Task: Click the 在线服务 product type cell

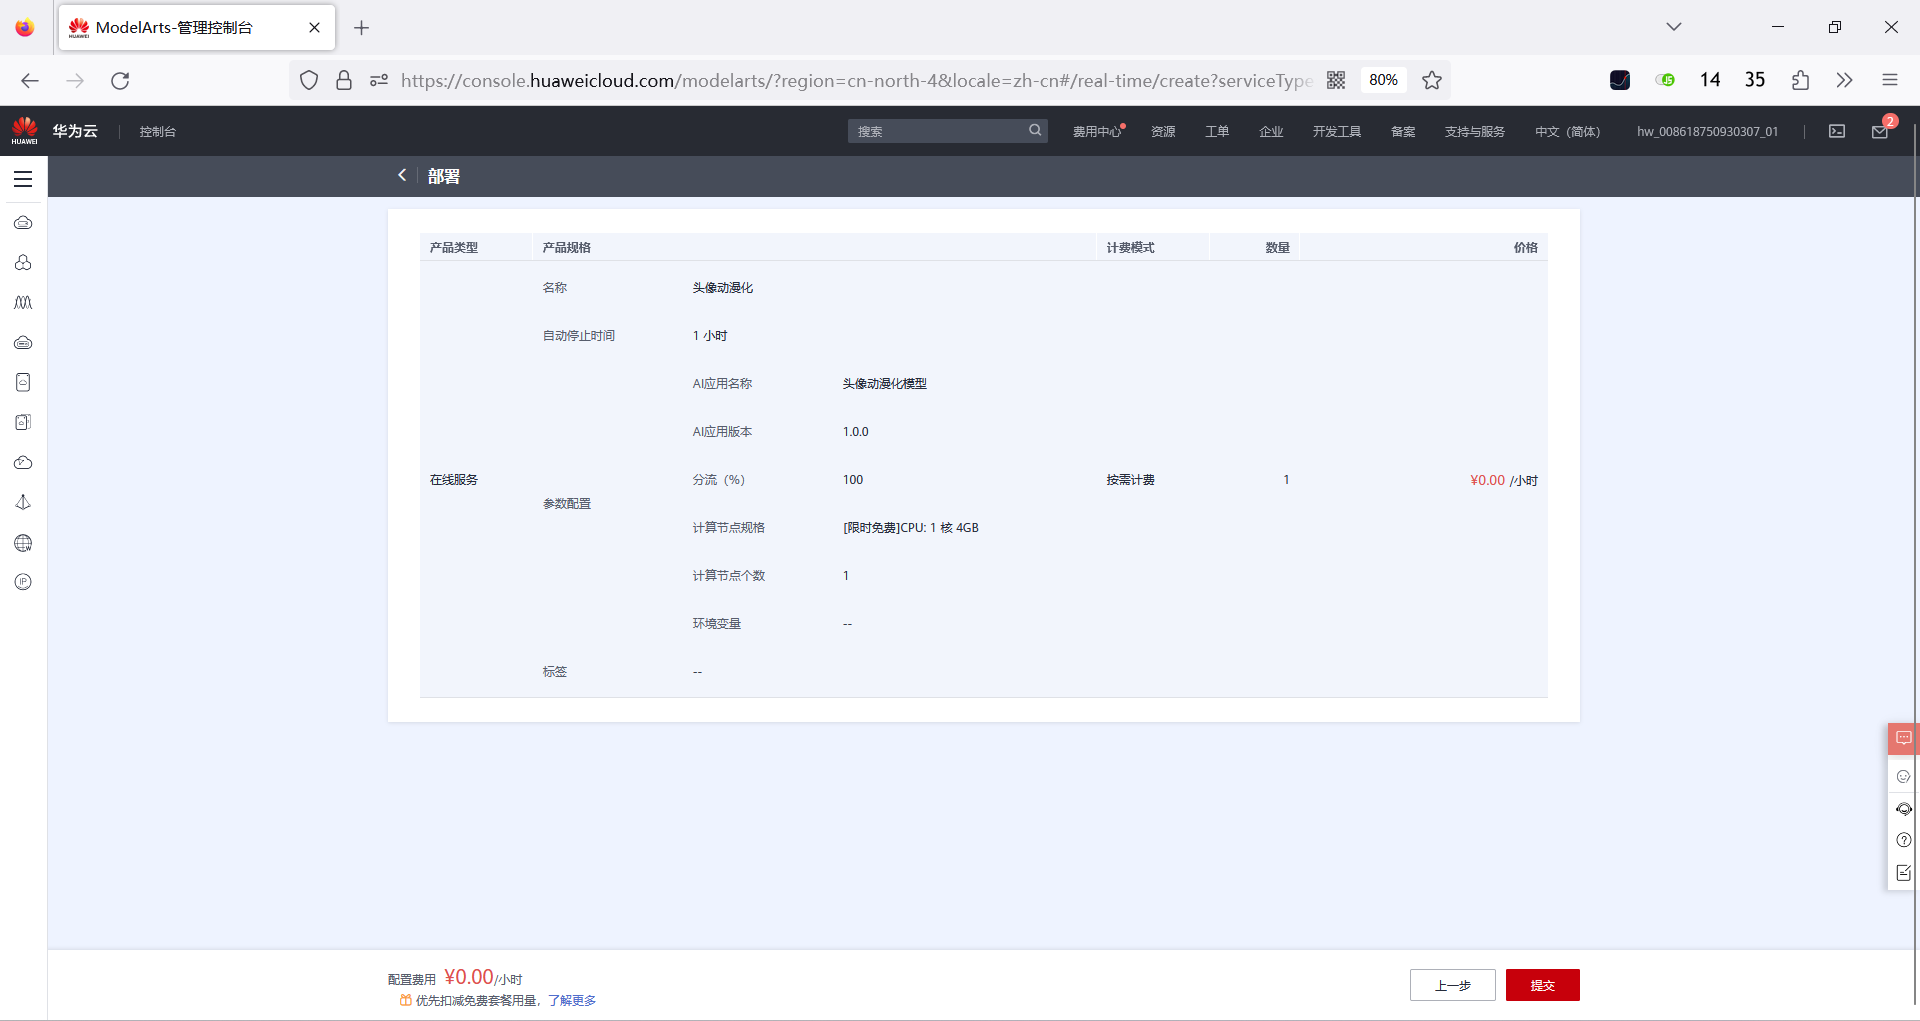Action: [454, 480]
